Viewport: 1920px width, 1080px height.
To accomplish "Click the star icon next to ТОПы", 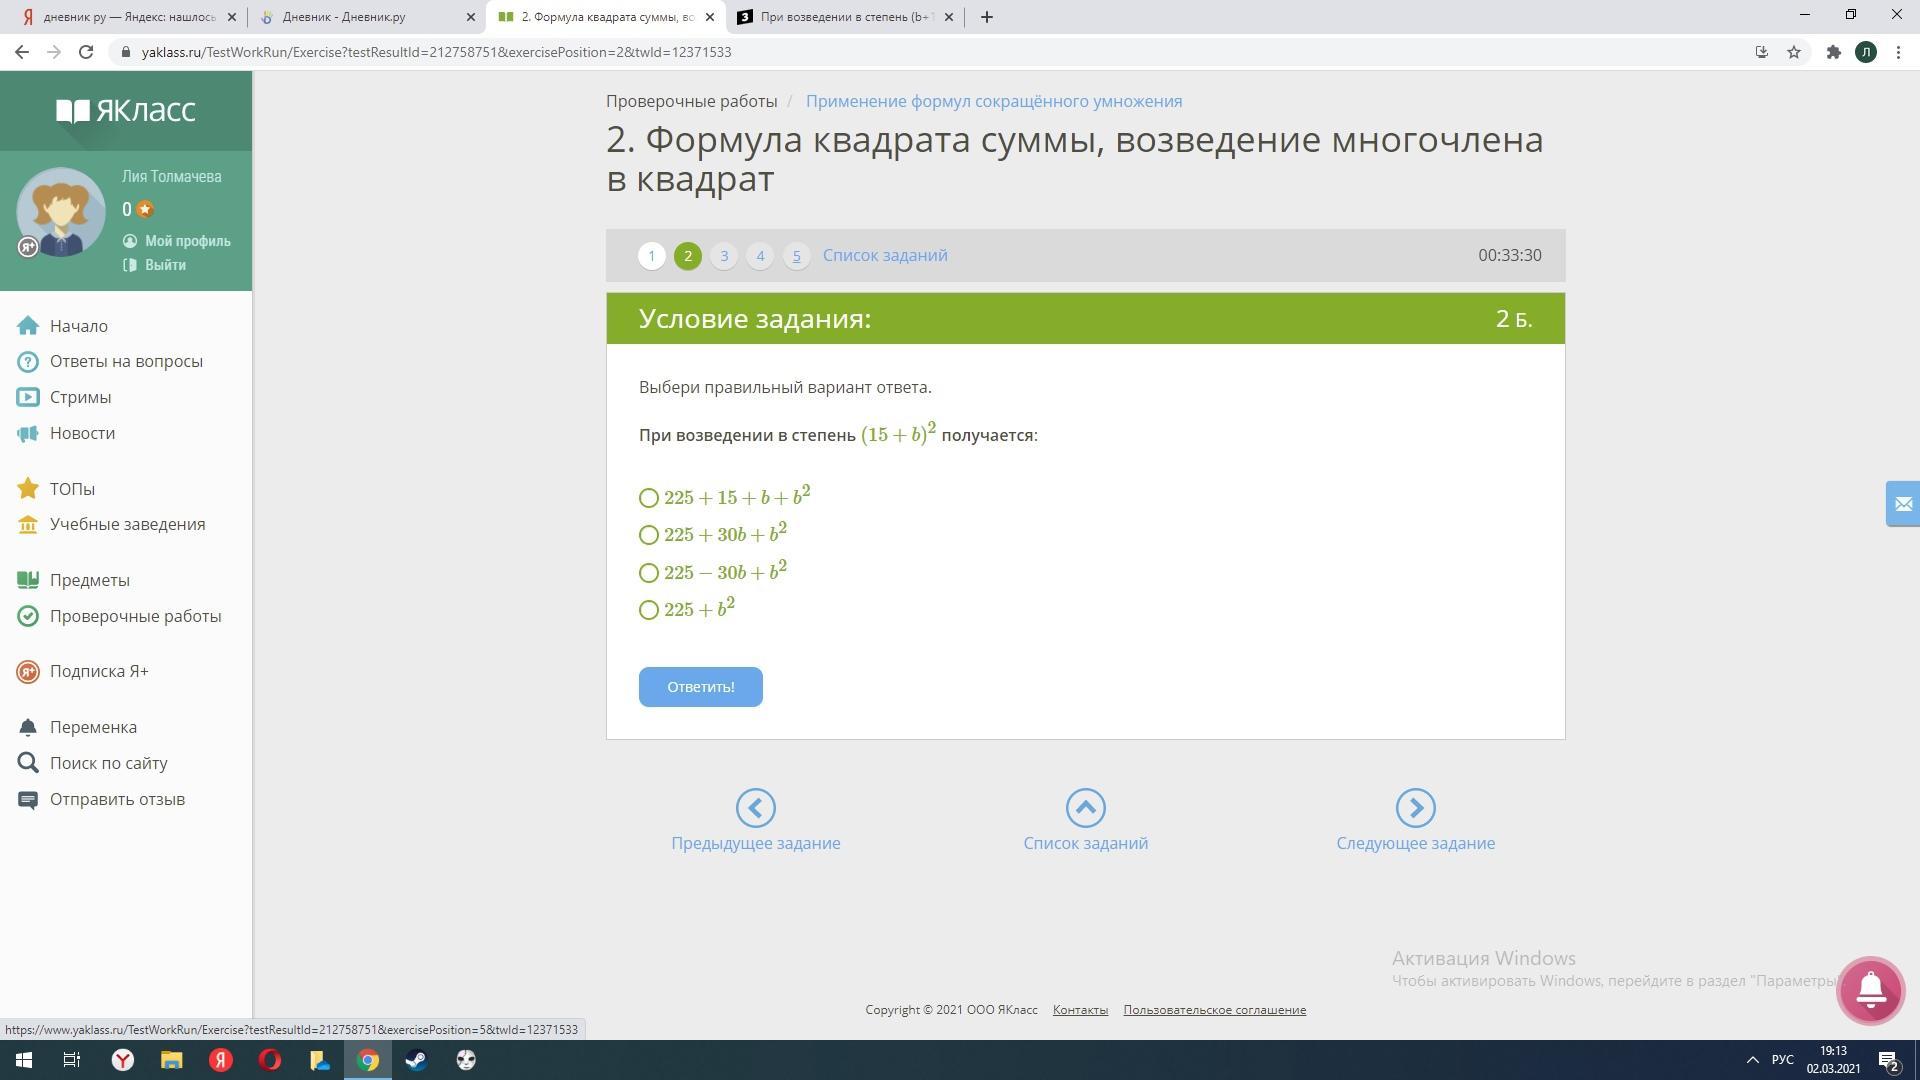I will tap(28, 489).
